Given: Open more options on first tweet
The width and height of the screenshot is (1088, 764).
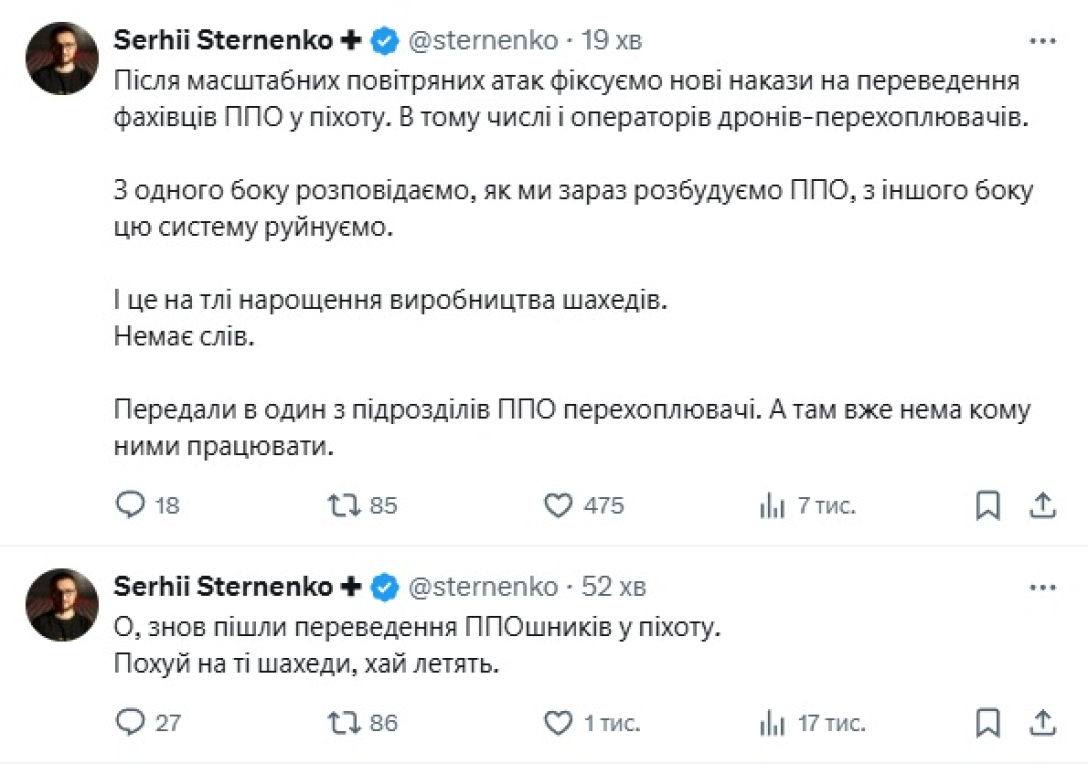Looking at the screenshot, I should tap(1043, 41).
